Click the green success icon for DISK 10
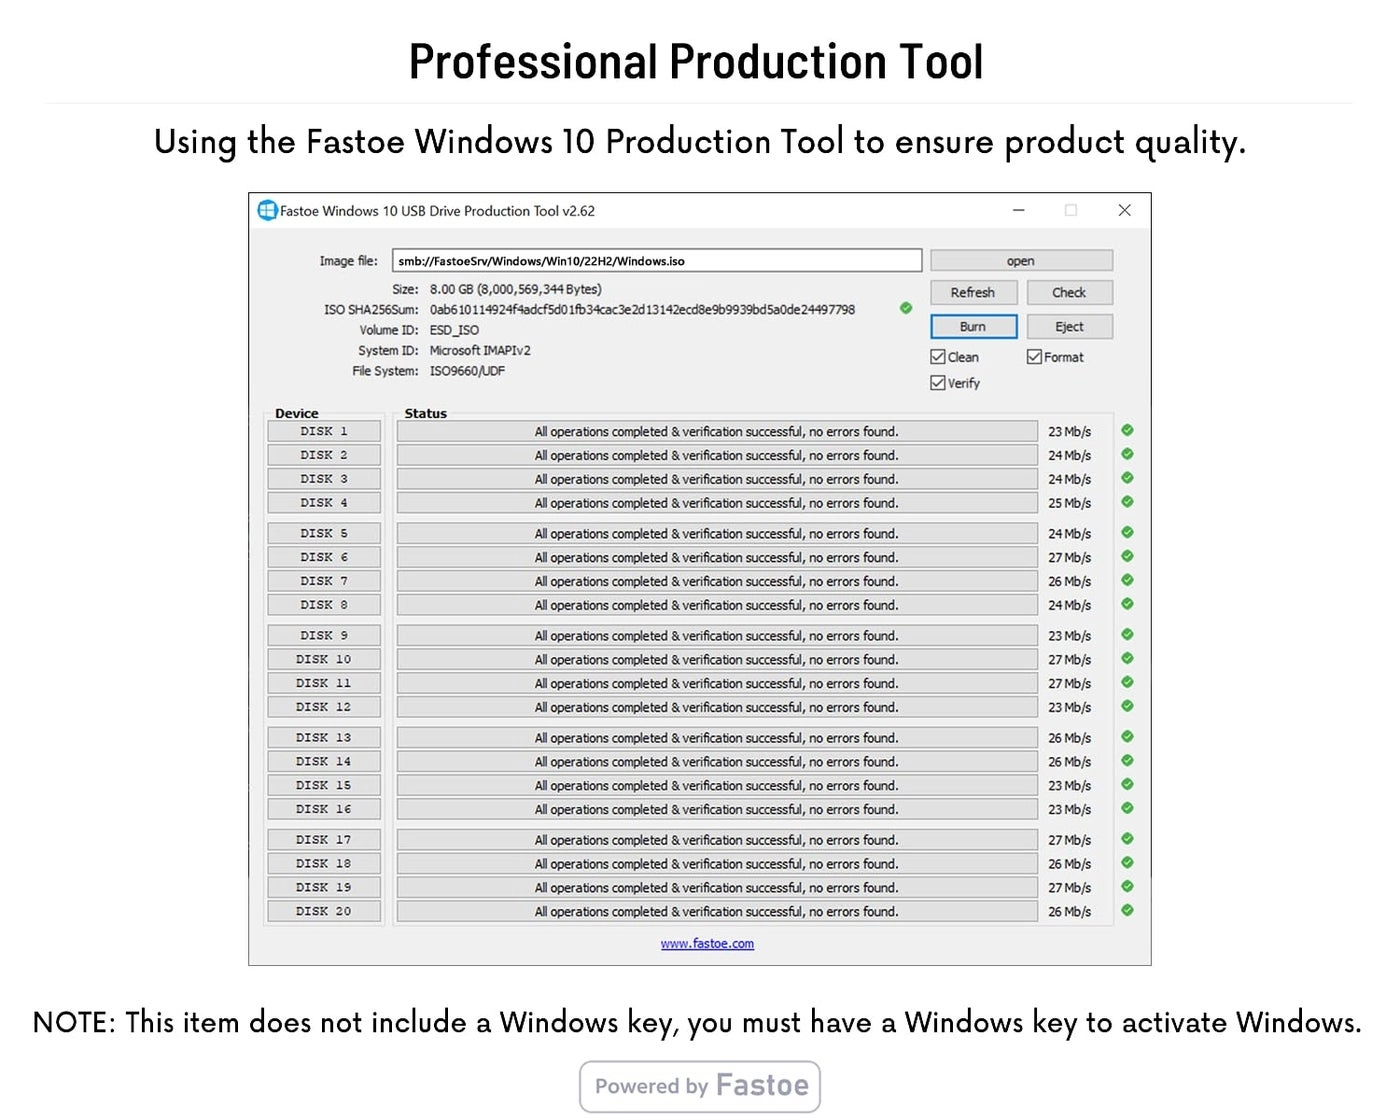Viewport: 1400px width, 1120px height. click(1126, 659)
